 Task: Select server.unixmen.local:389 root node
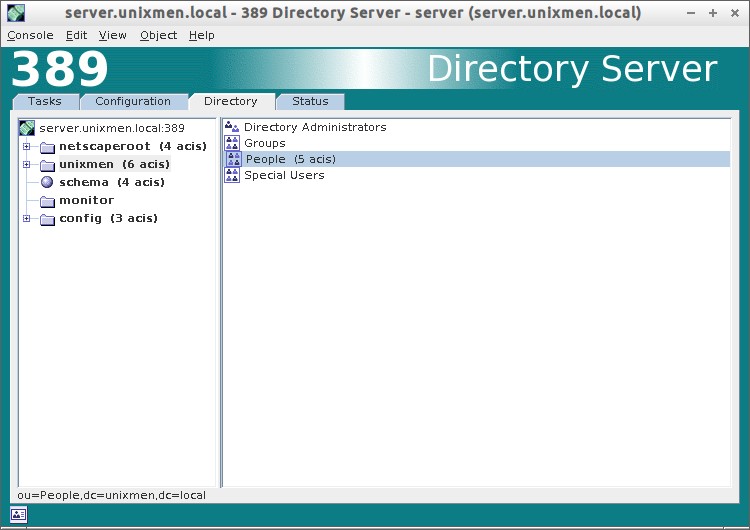pos(112,128)
